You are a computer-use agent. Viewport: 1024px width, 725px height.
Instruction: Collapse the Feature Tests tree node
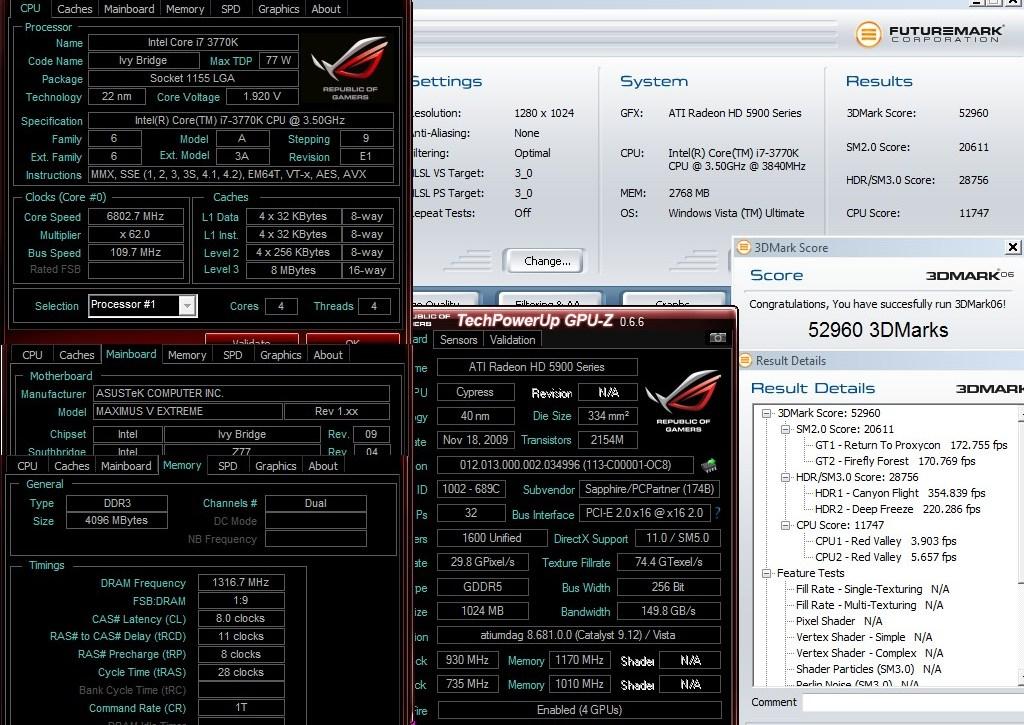pos(767,573)
